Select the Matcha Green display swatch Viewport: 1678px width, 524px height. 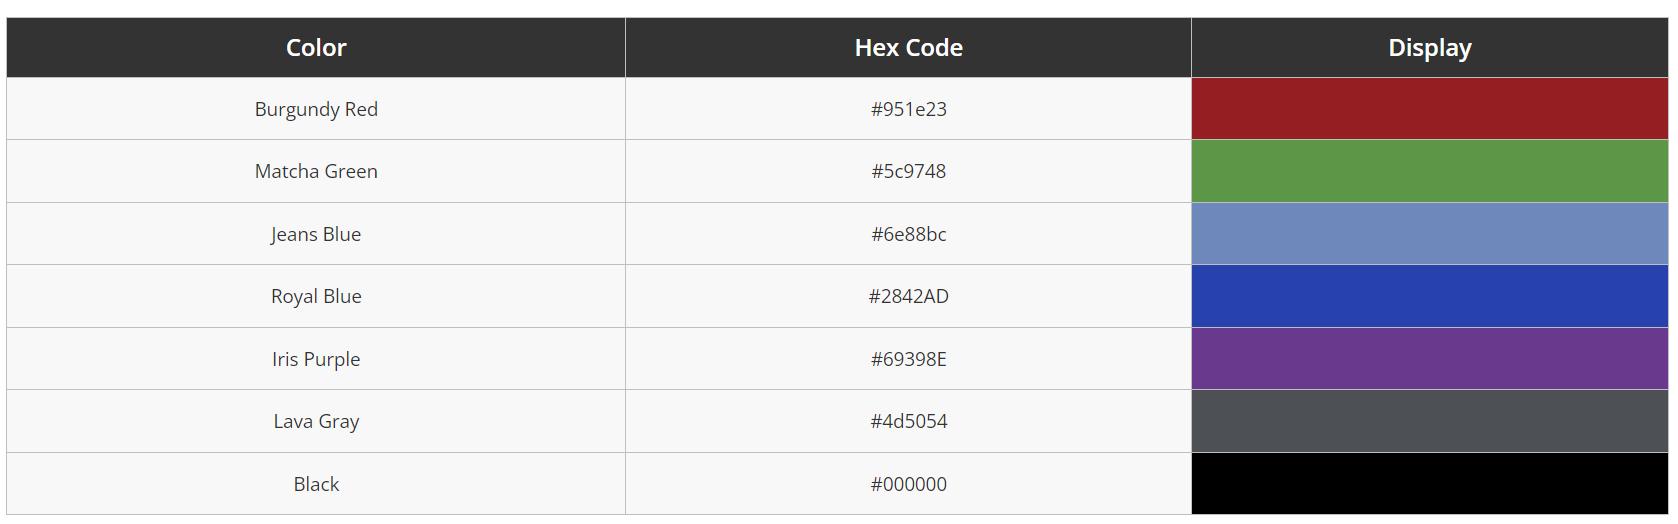[x=1429, y=171]
